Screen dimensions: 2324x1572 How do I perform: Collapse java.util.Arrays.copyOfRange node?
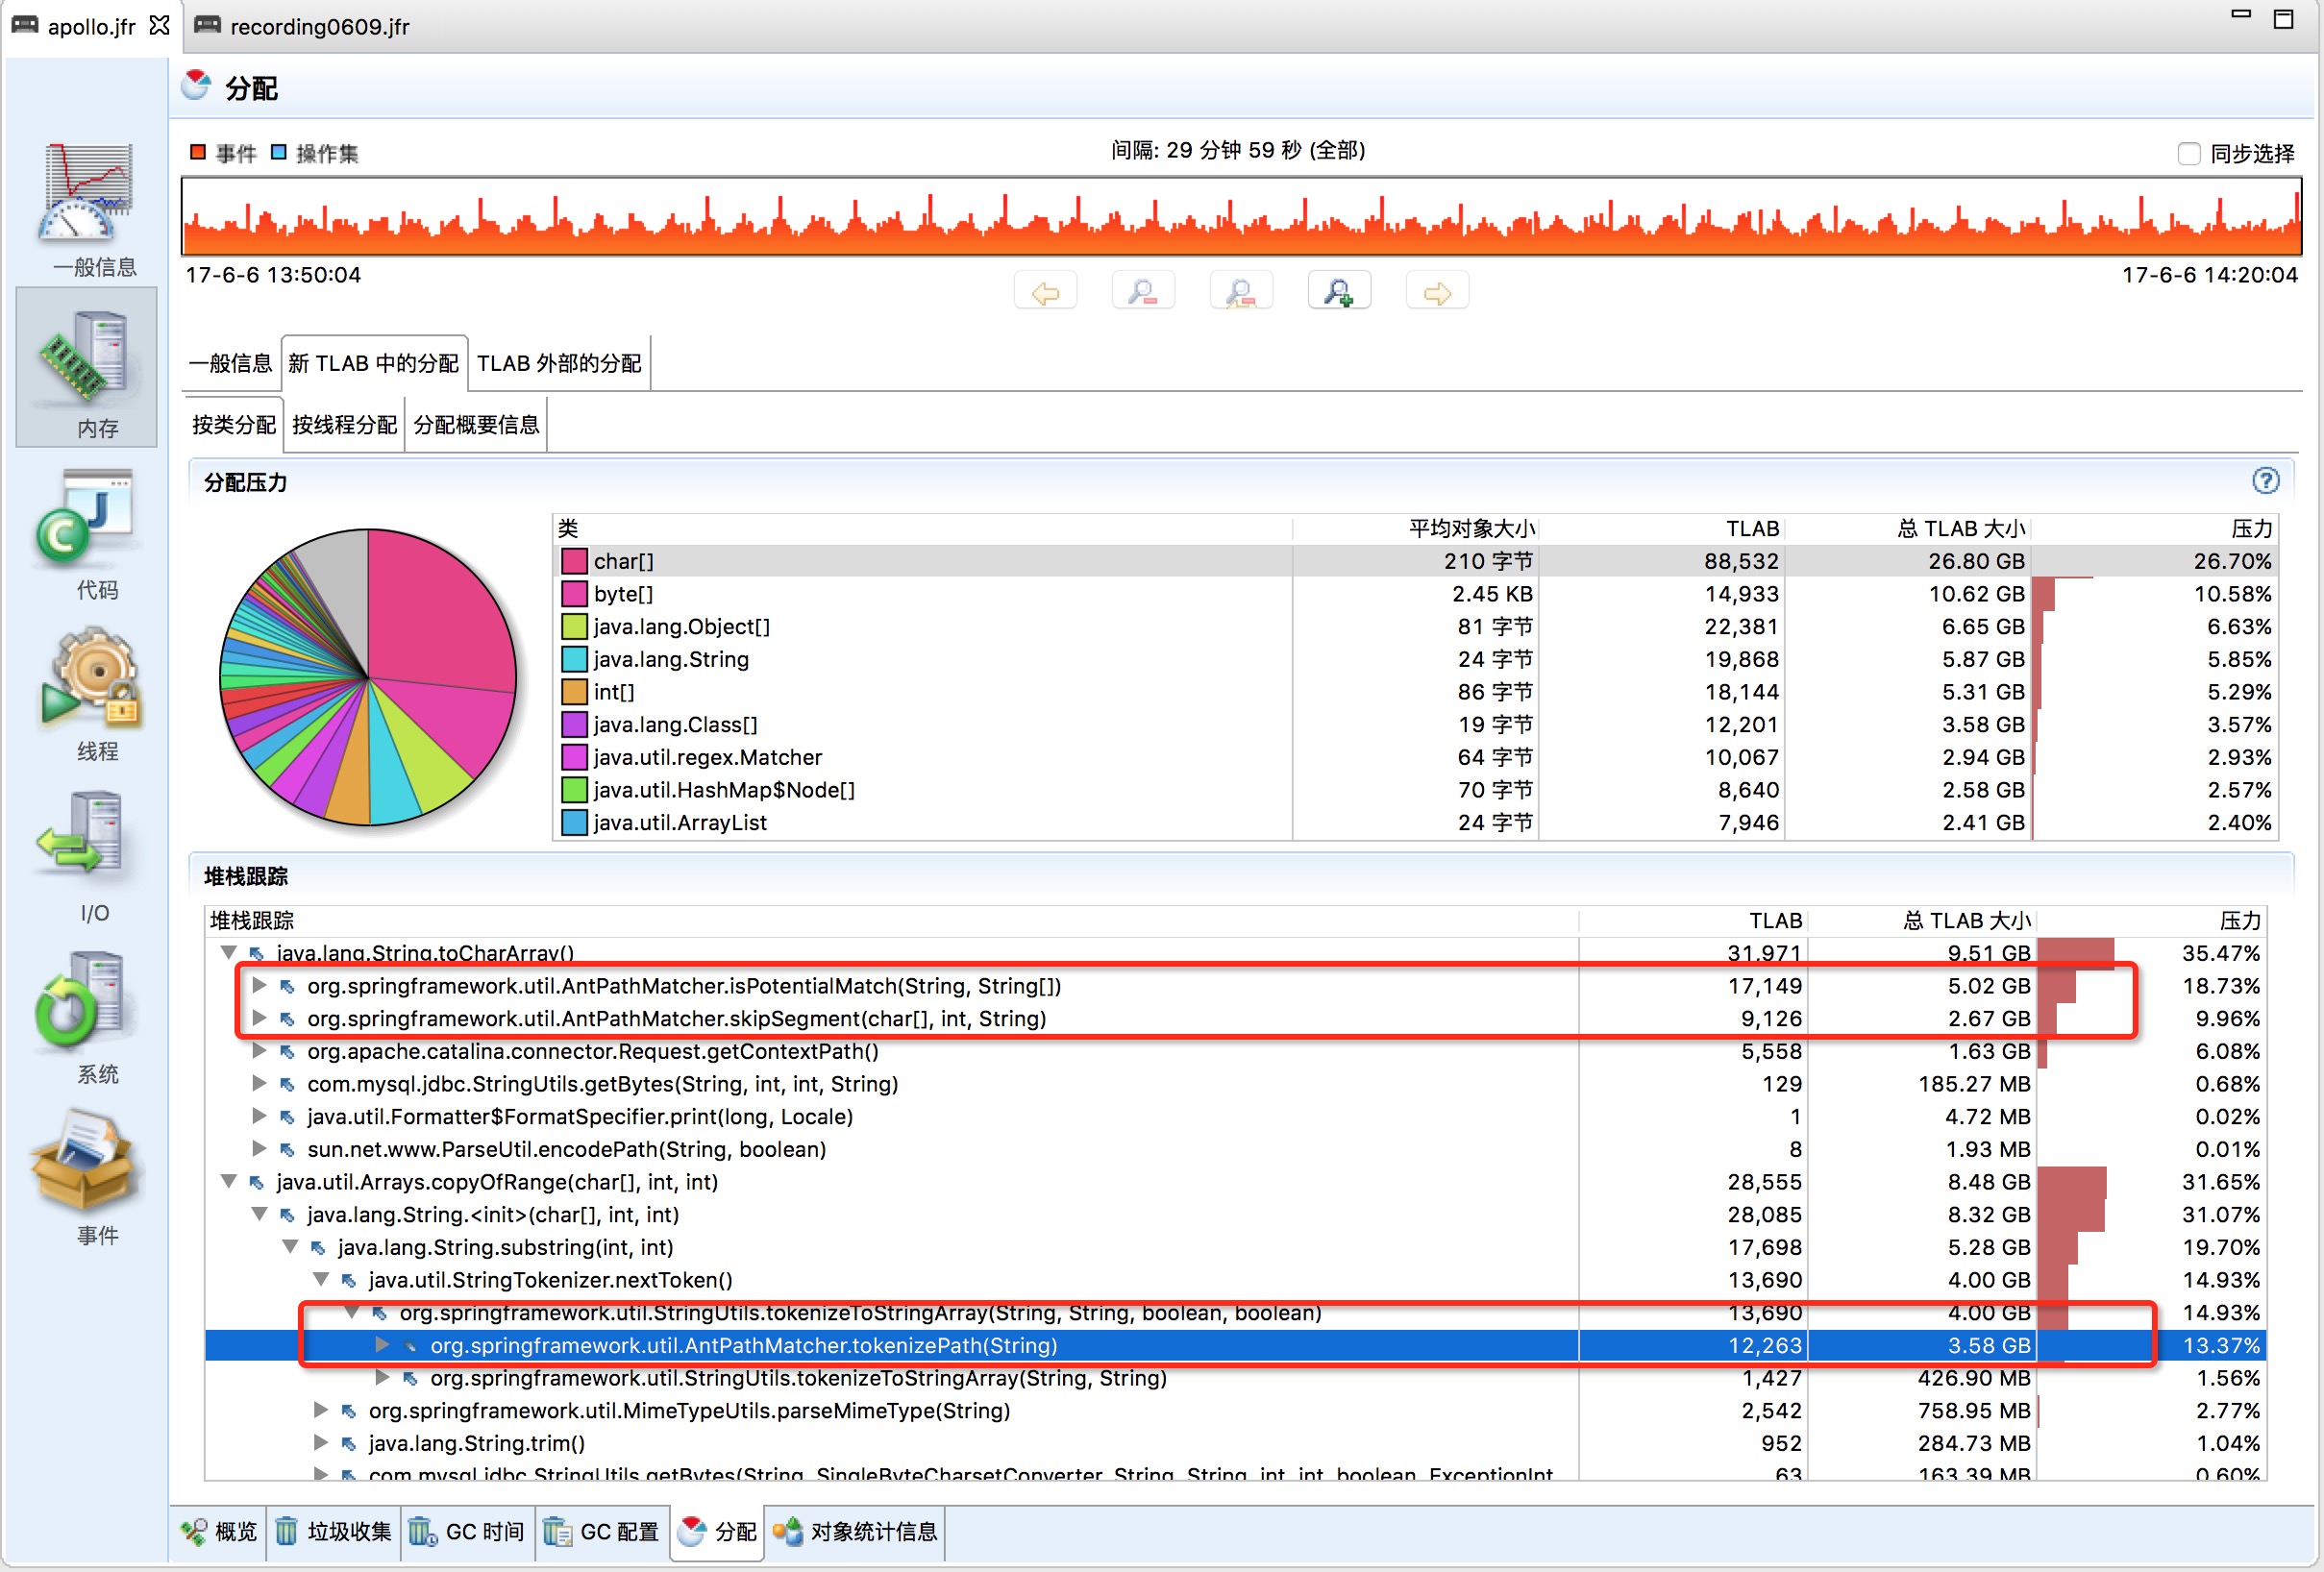tap(229, 1182)
